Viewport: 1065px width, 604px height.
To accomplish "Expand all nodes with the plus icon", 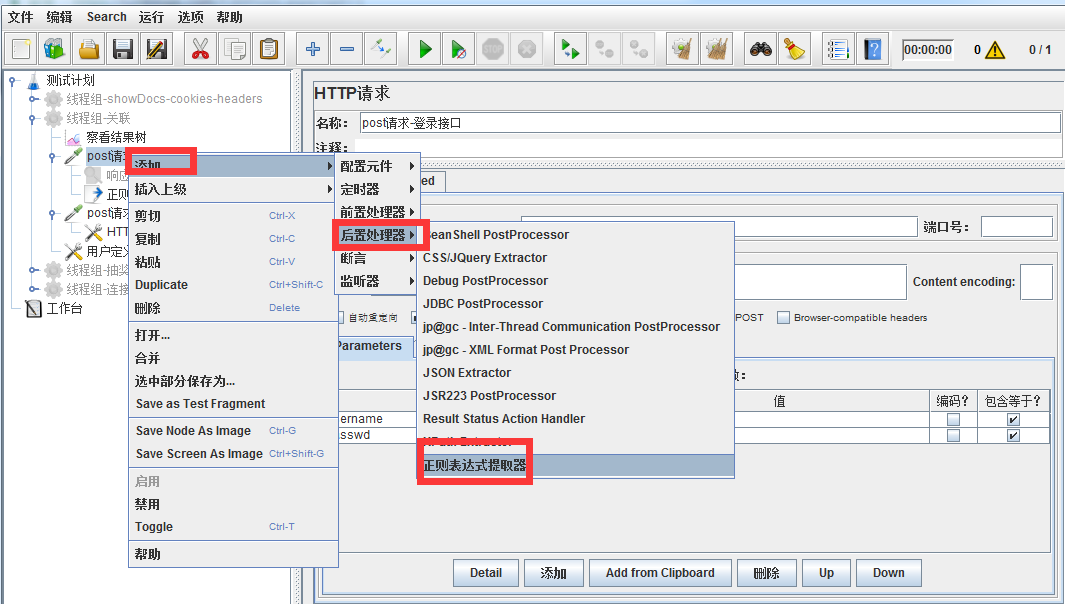I will coord(313,49).
